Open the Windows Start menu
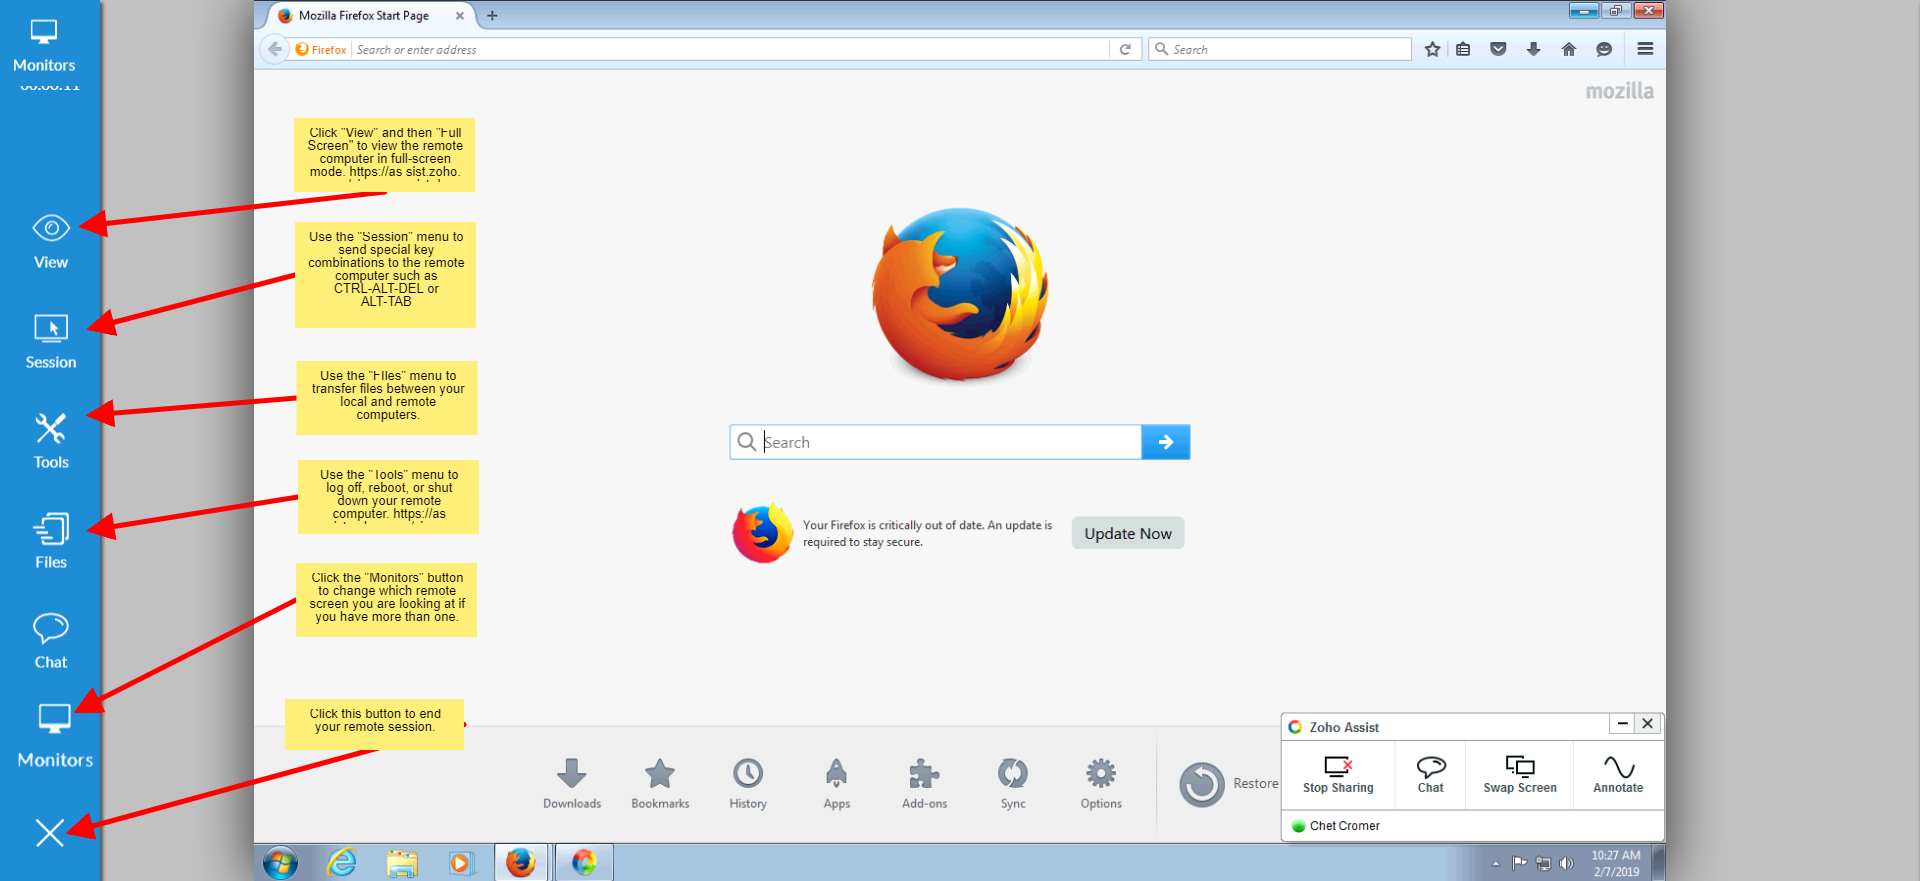Screen dimensions: 1920x881 [281, 862]
